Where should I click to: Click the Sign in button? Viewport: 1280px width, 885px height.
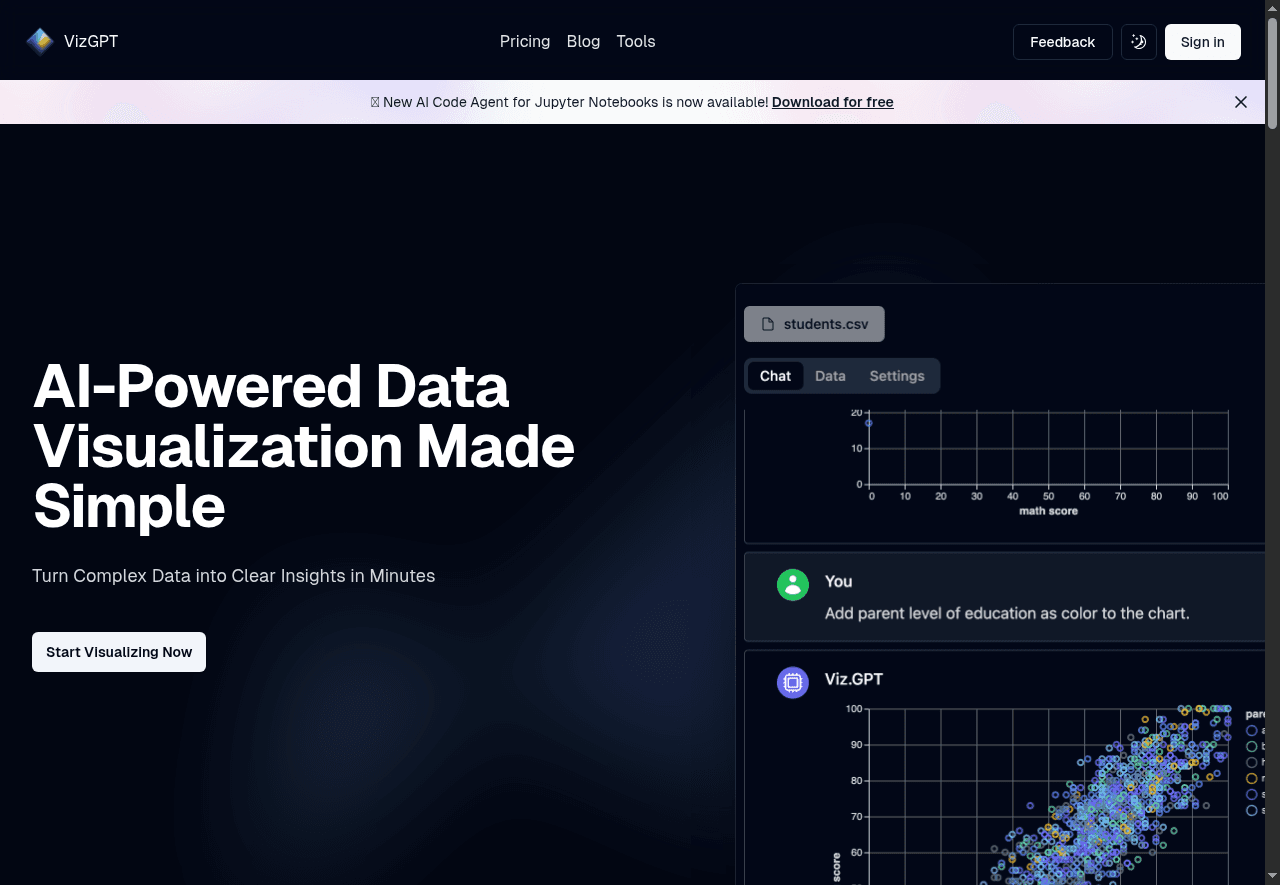point(1202,42)
